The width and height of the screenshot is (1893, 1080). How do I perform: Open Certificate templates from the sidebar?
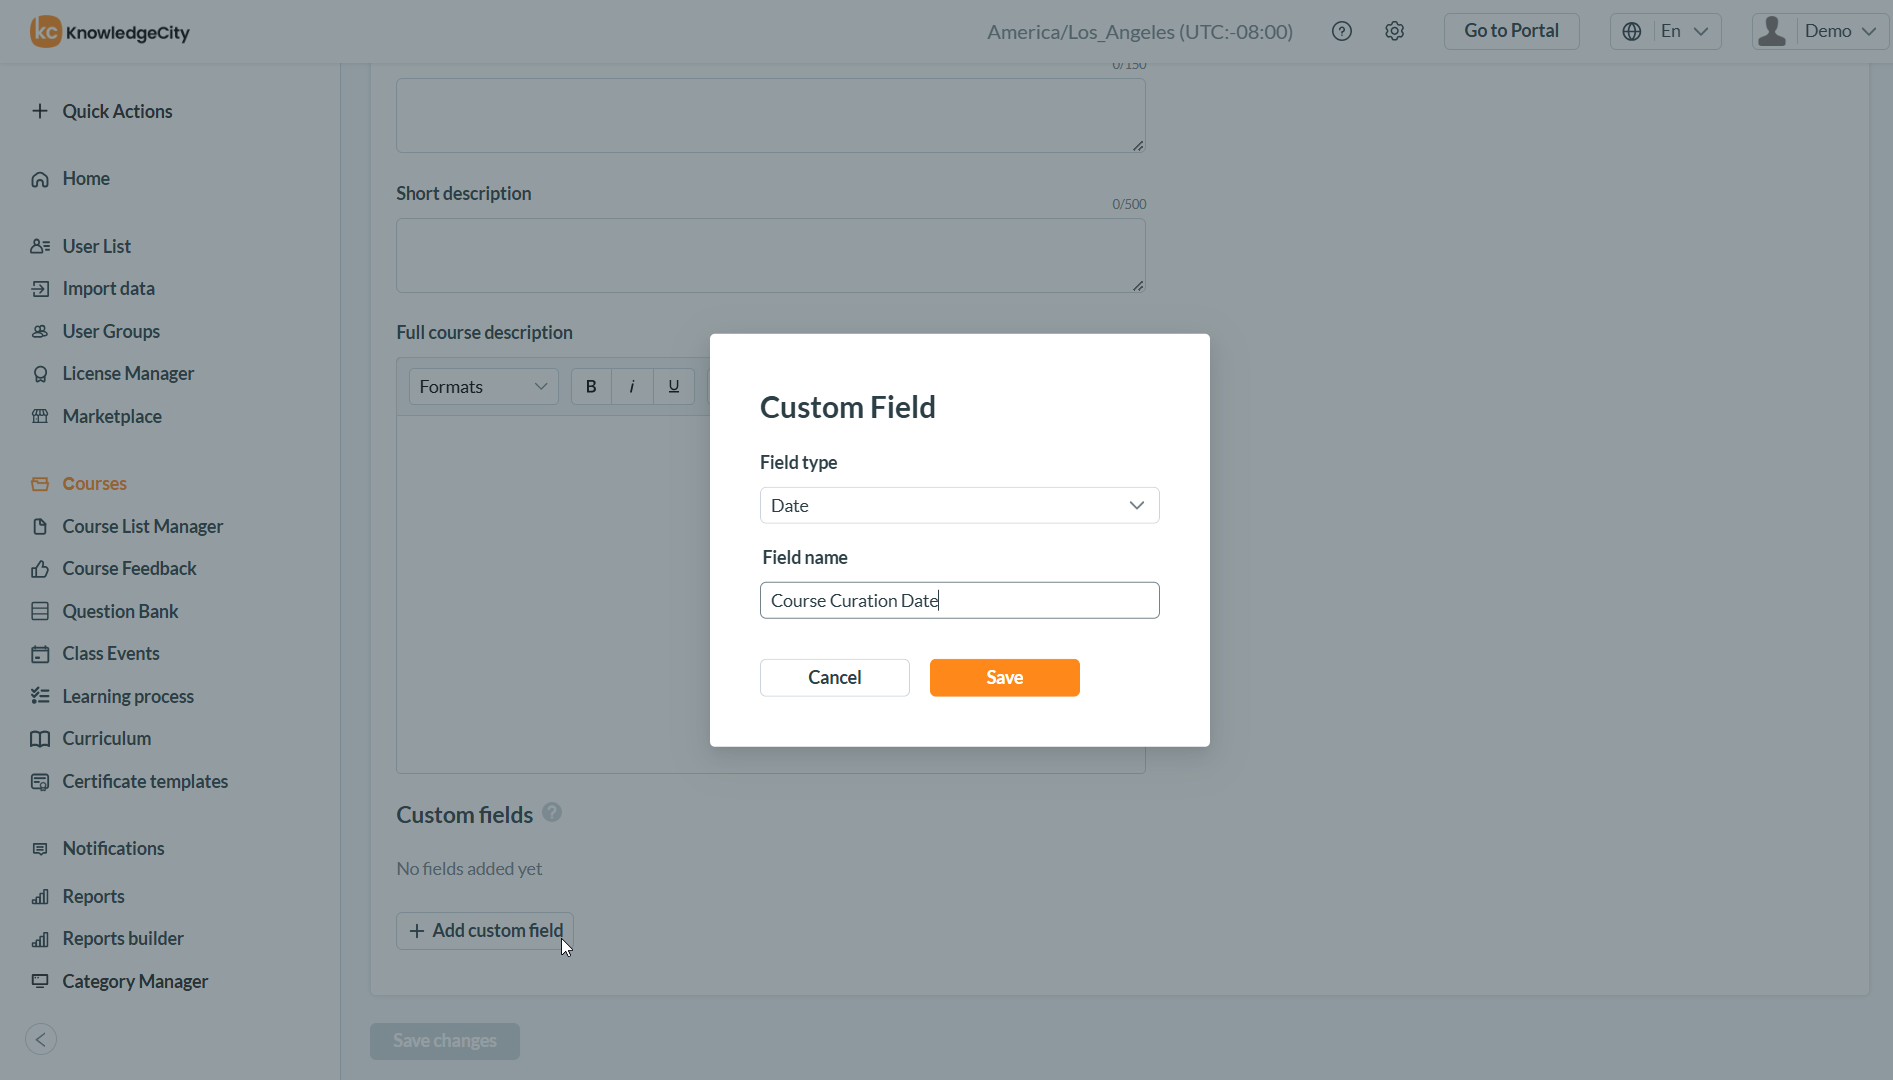145,781
